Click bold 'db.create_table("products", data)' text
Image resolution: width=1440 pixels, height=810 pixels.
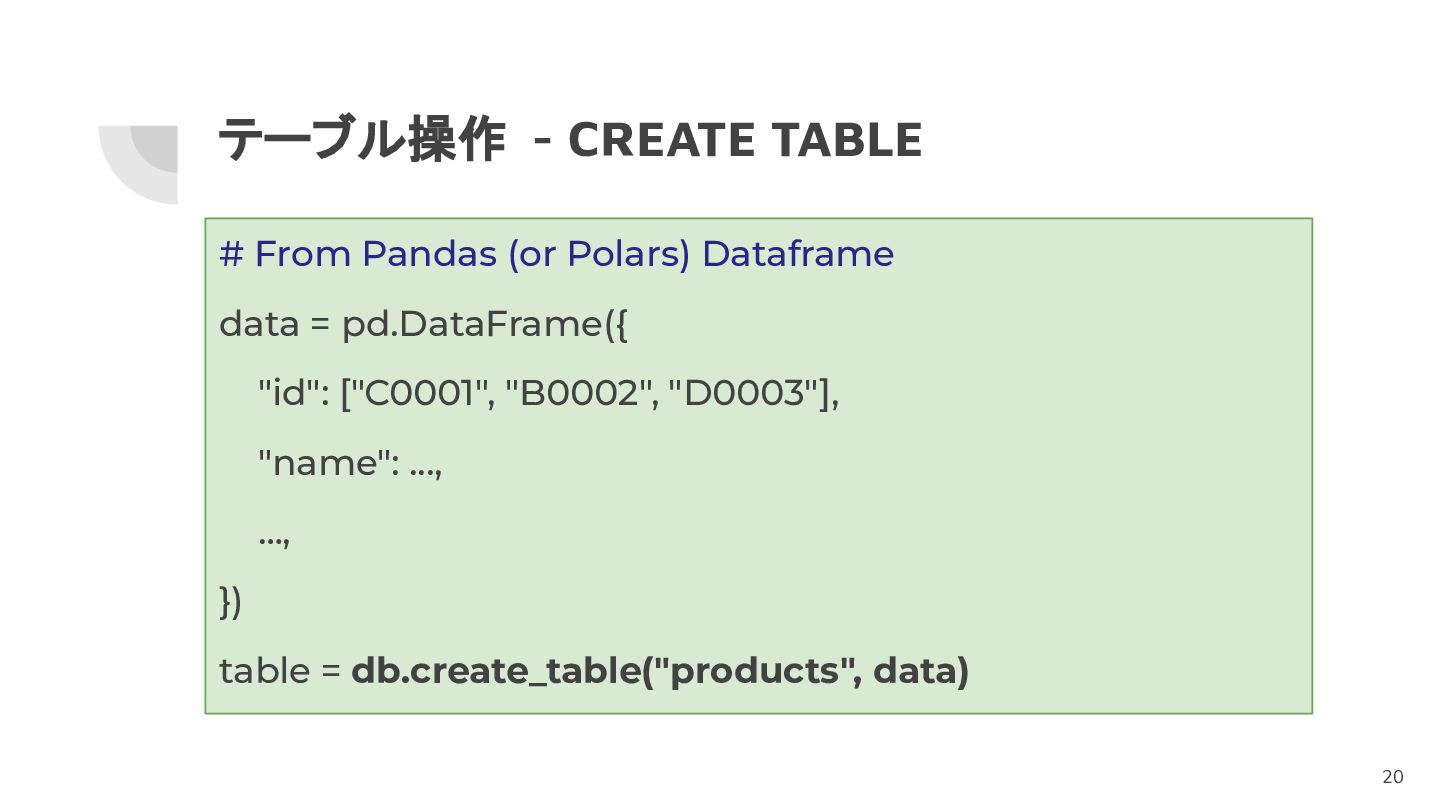660,671
